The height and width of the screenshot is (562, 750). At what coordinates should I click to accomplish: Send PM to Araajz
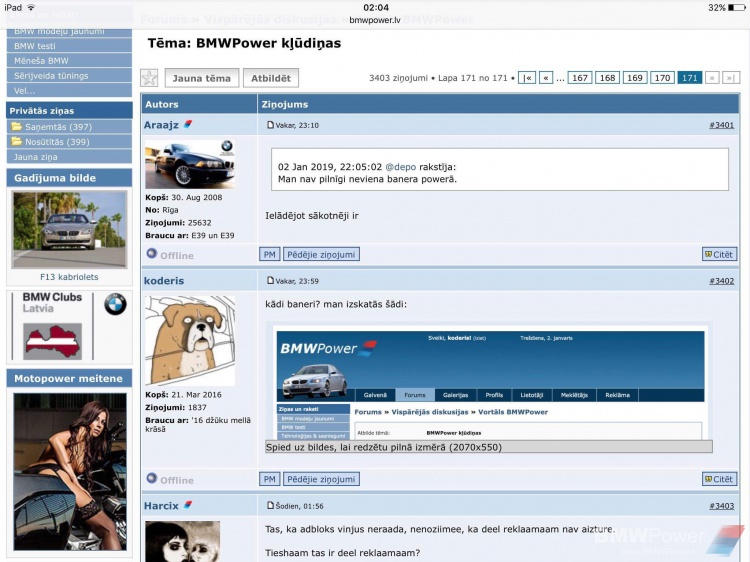tap(269, 254)
